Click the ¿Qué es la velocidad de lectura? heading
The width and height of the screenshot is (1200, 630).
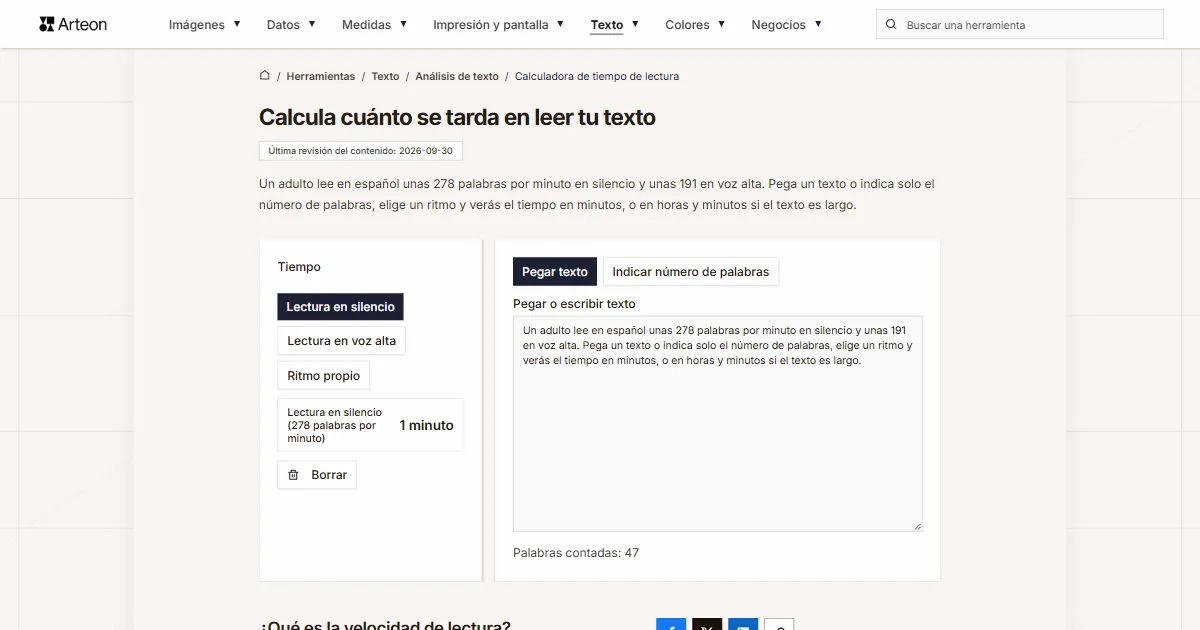click(386, 624)
